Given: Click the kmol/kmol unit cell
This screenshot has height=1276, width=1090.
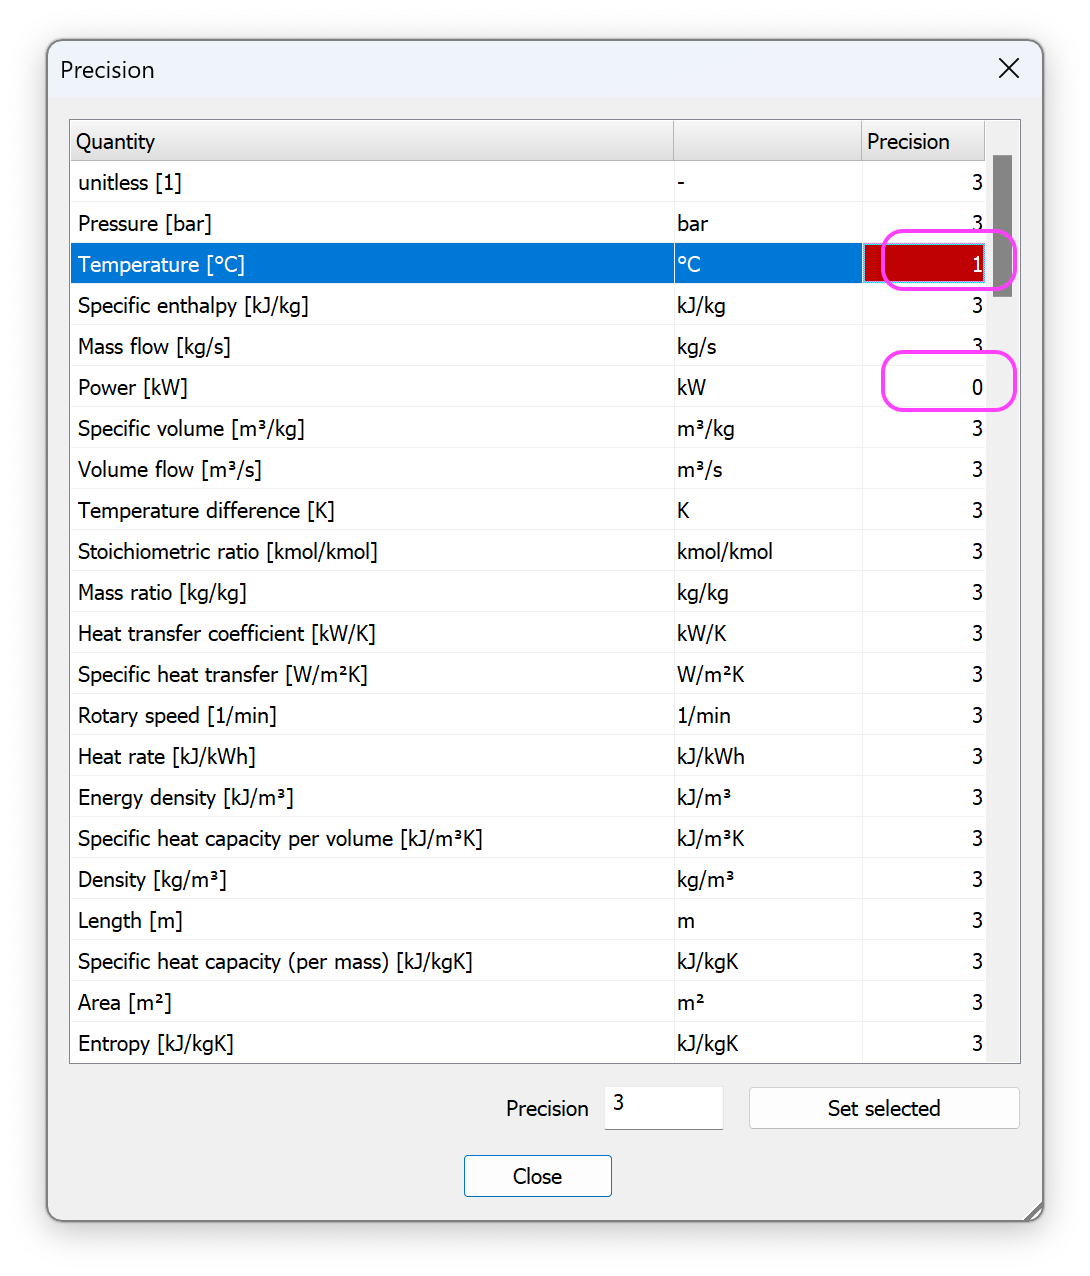Looking at the screenshot, I should click(768, 551).
